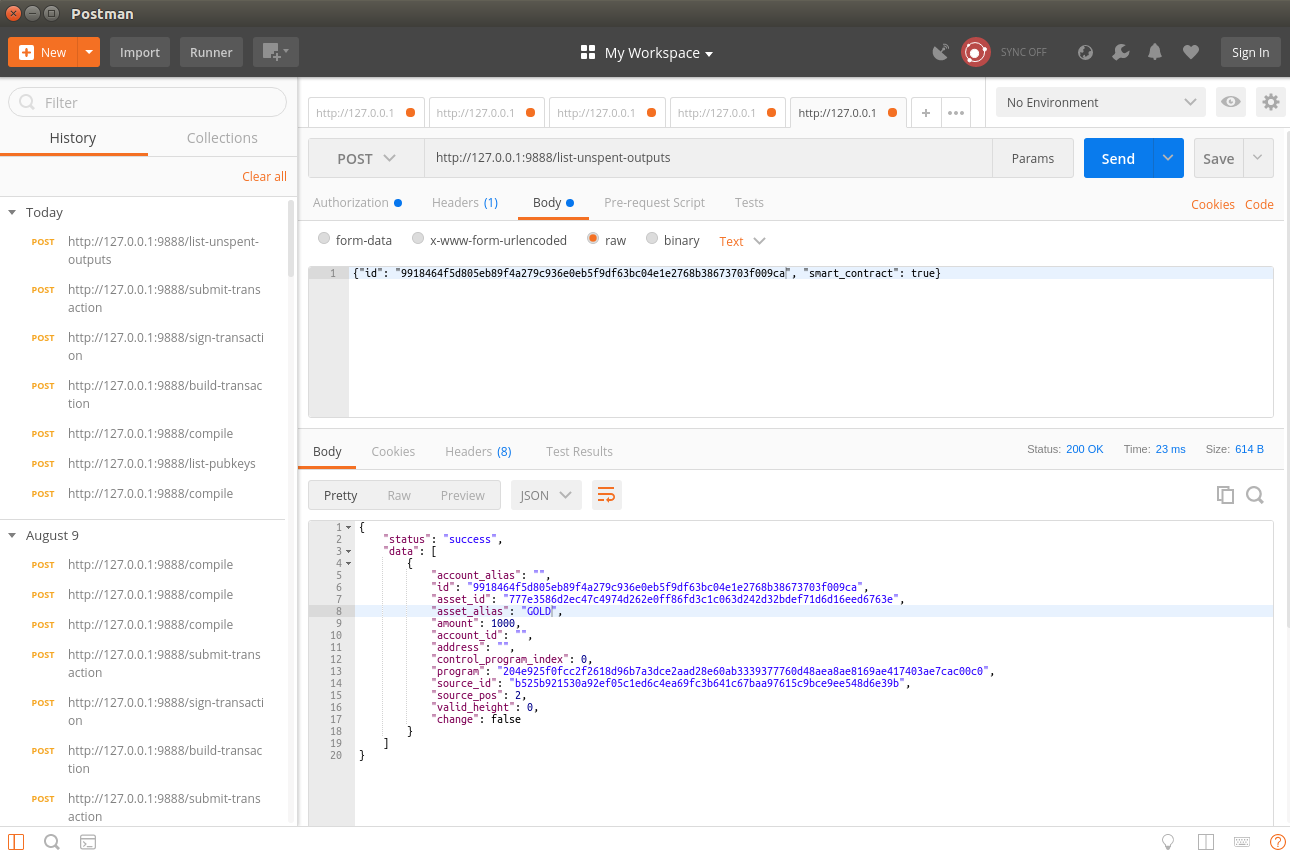The height and width of the screenshot is (857, 1290).
Task: Click the new window icon button
Action: [x=275, y=52]
